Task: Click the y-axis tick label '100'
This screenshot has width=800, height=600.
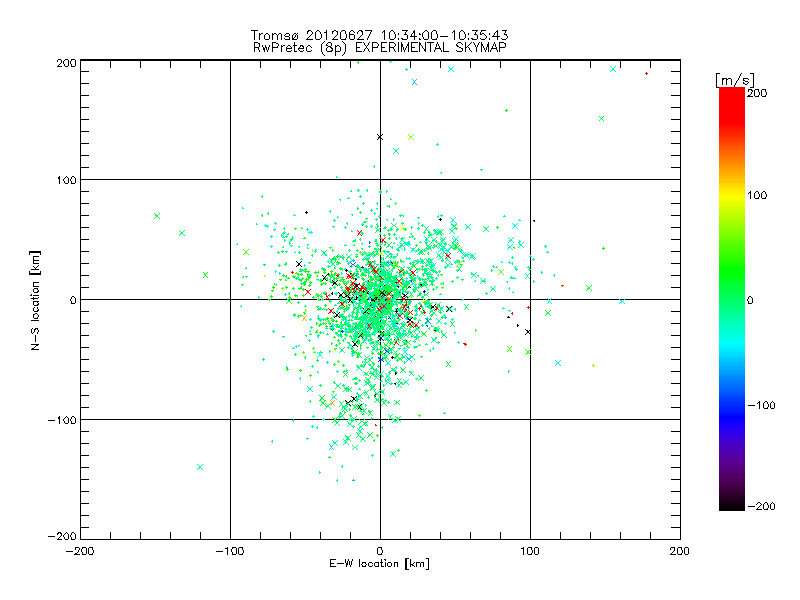Action: pyautogui.click(x=66, y=180)
